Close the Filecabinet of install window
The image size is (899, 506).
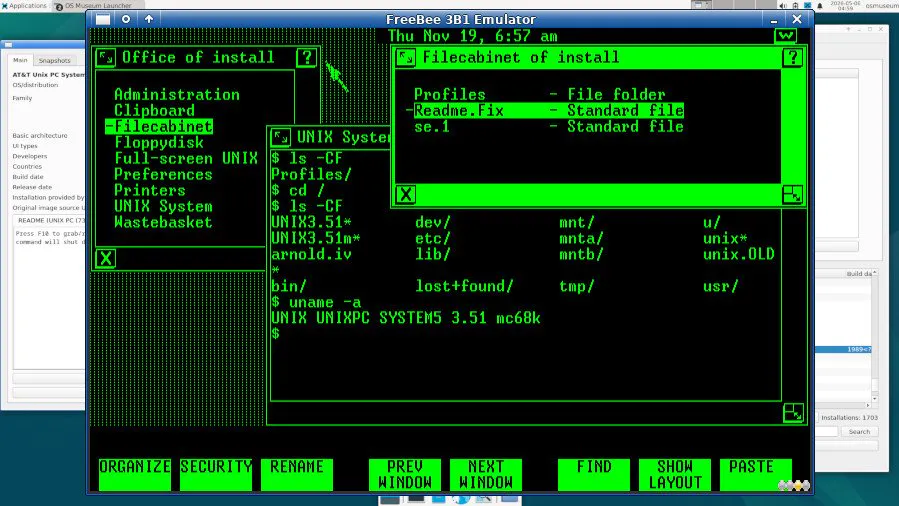(x=405, y=194)
